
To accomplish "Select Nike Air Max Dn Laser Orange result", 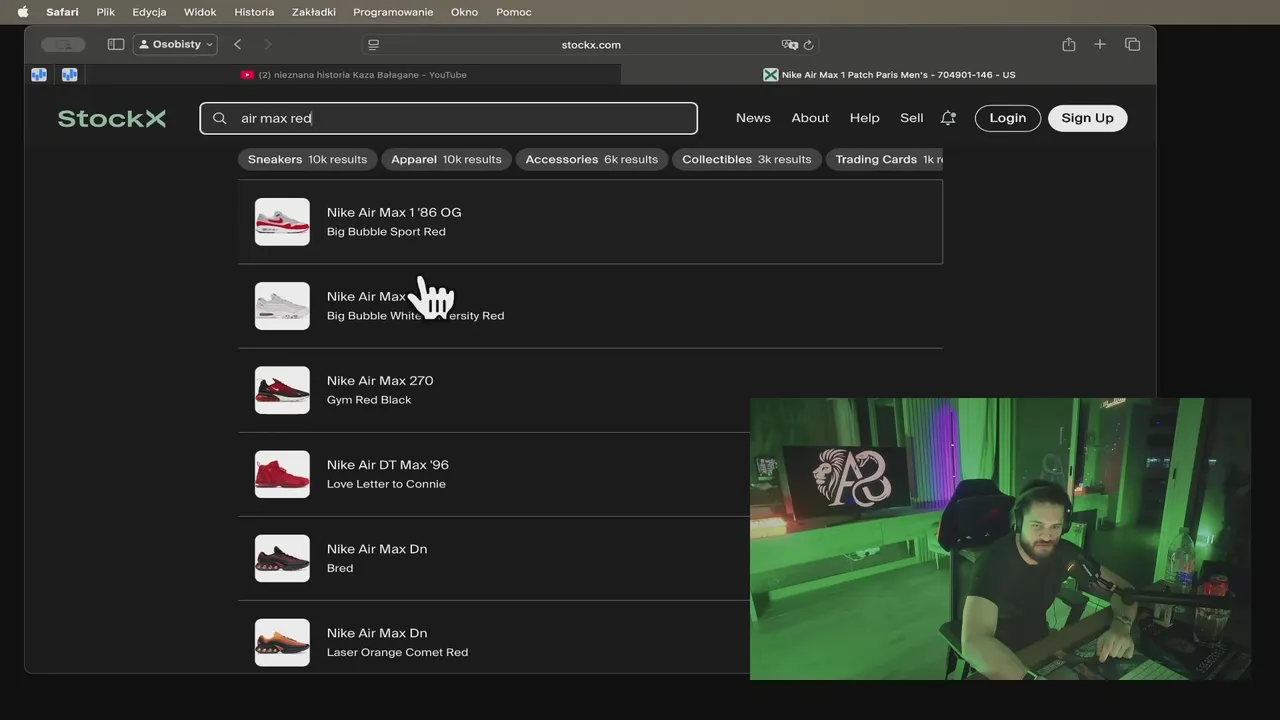I will (x=590, y=638).
